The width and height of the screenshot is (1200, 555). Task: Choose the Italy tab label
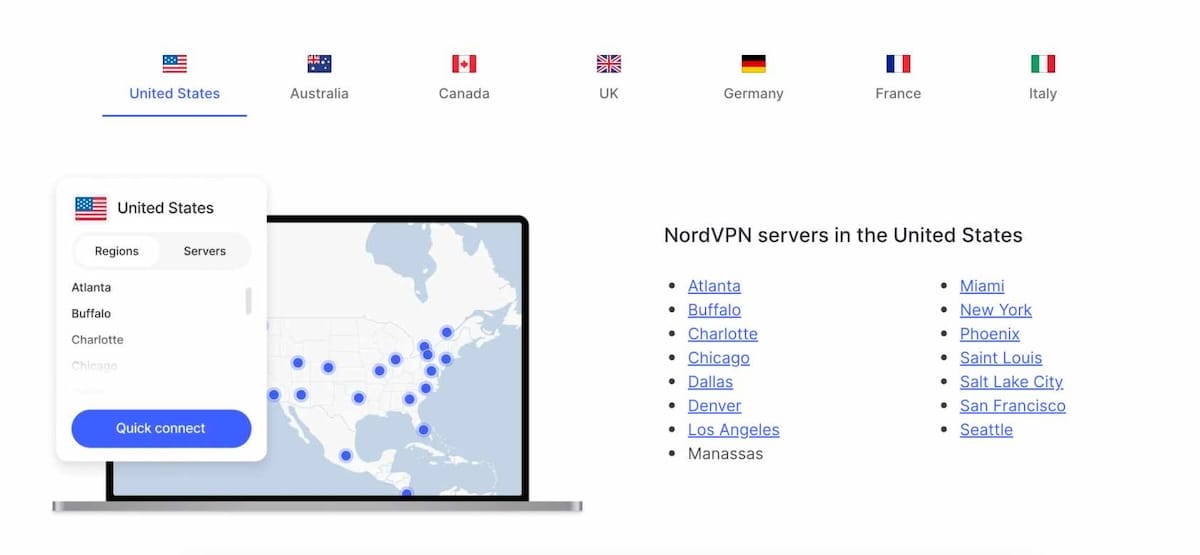pos(1043,93)
